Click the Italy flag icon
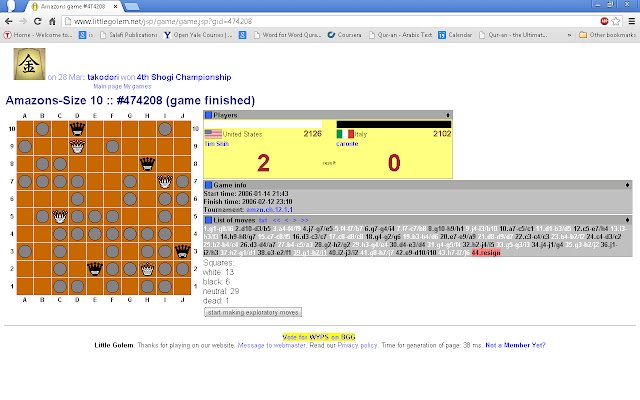The image size is (640, 400). pyautogui.click(x=345, y=134)
